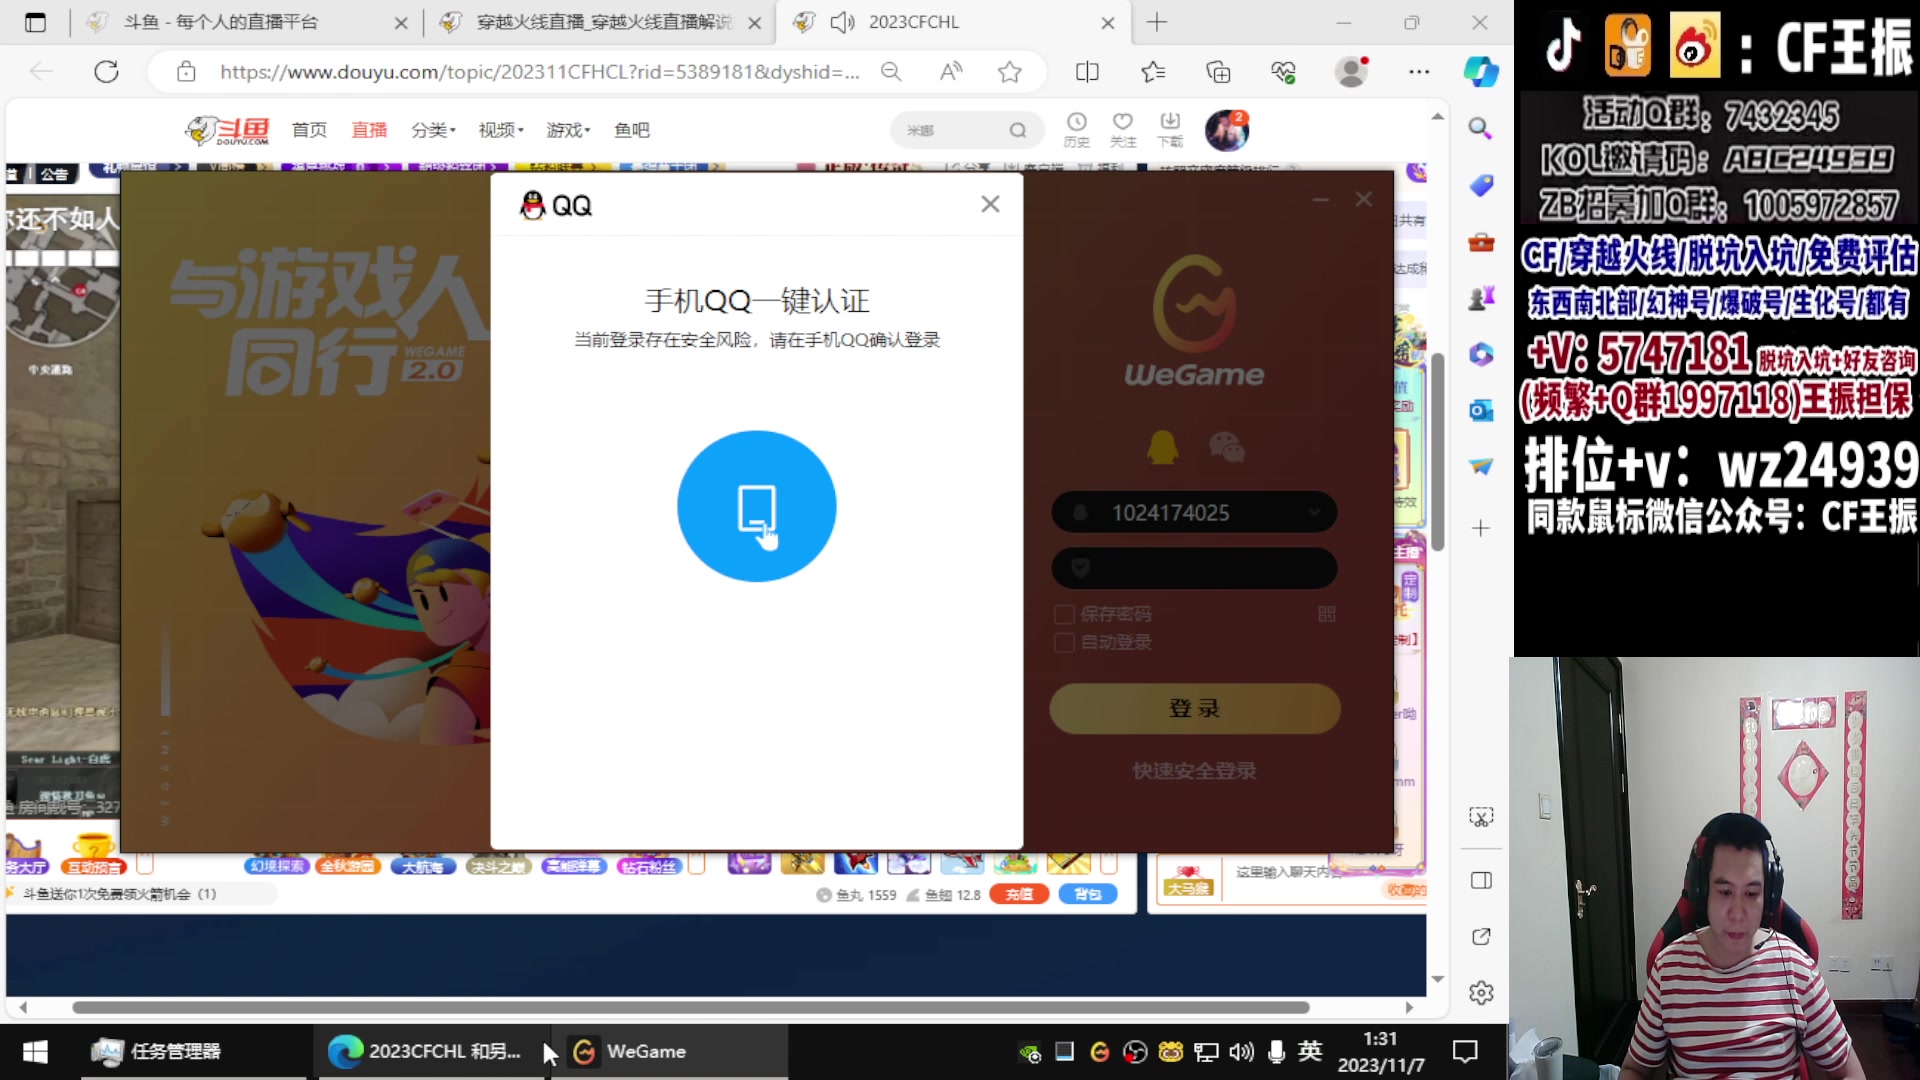This screenshot has height=1080, width=1920.
Task: Open Edge sidebar search
Action: [1480, 128]
